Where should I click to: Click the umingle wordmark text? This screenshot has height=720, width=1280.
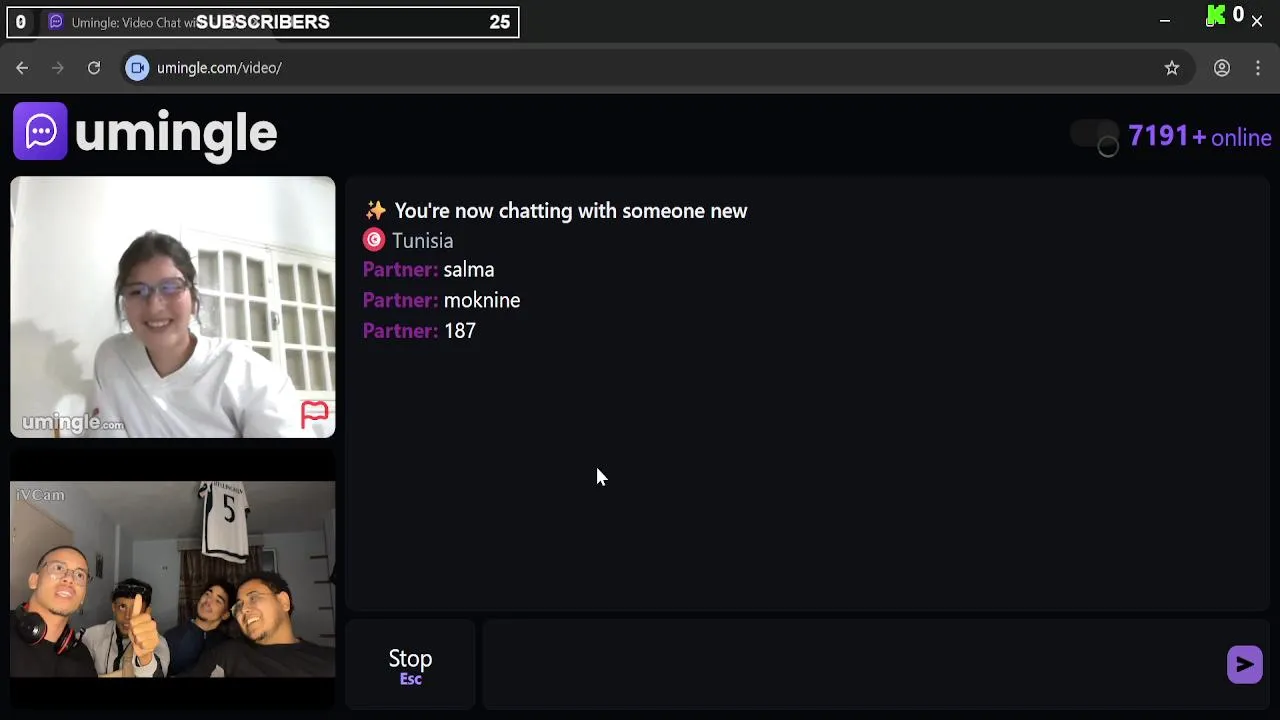click(175, 133)
